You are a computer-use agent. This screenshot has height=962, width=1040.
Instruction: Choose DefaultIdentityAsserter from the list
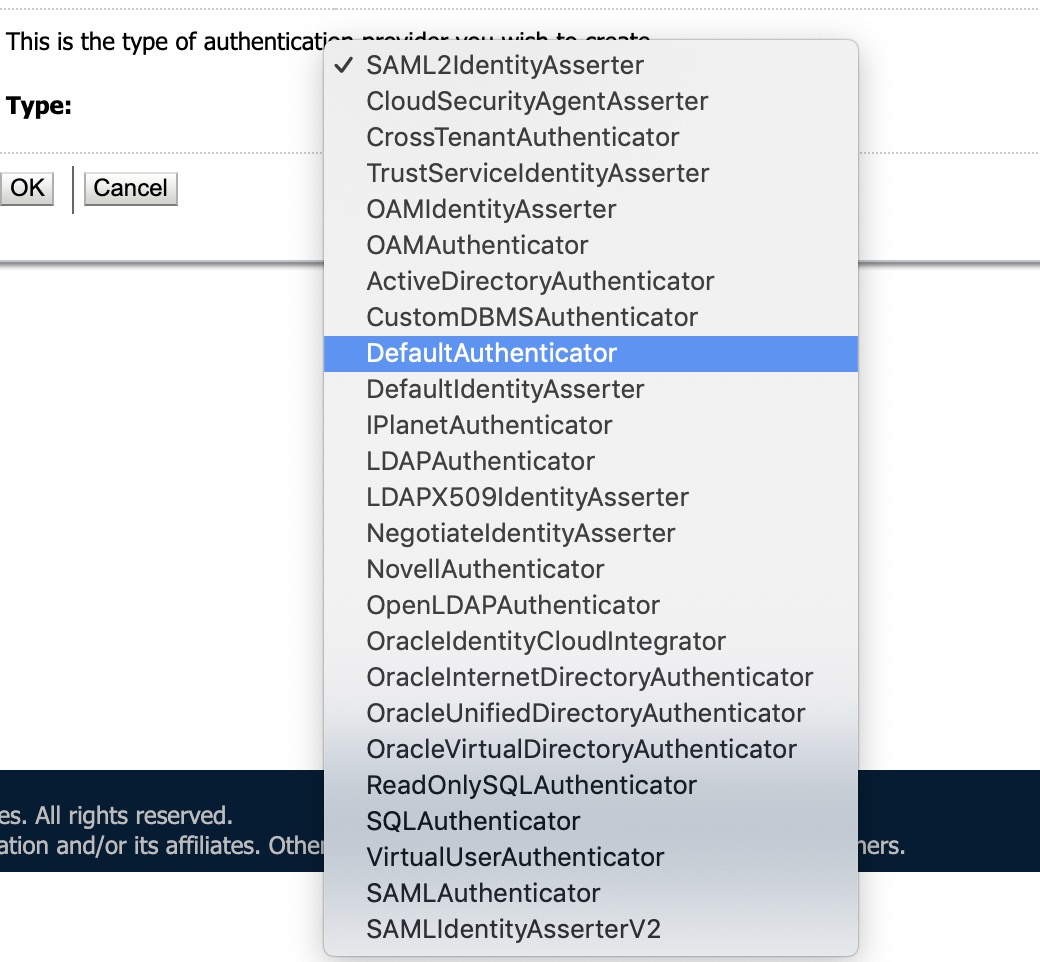pos(590,389)
